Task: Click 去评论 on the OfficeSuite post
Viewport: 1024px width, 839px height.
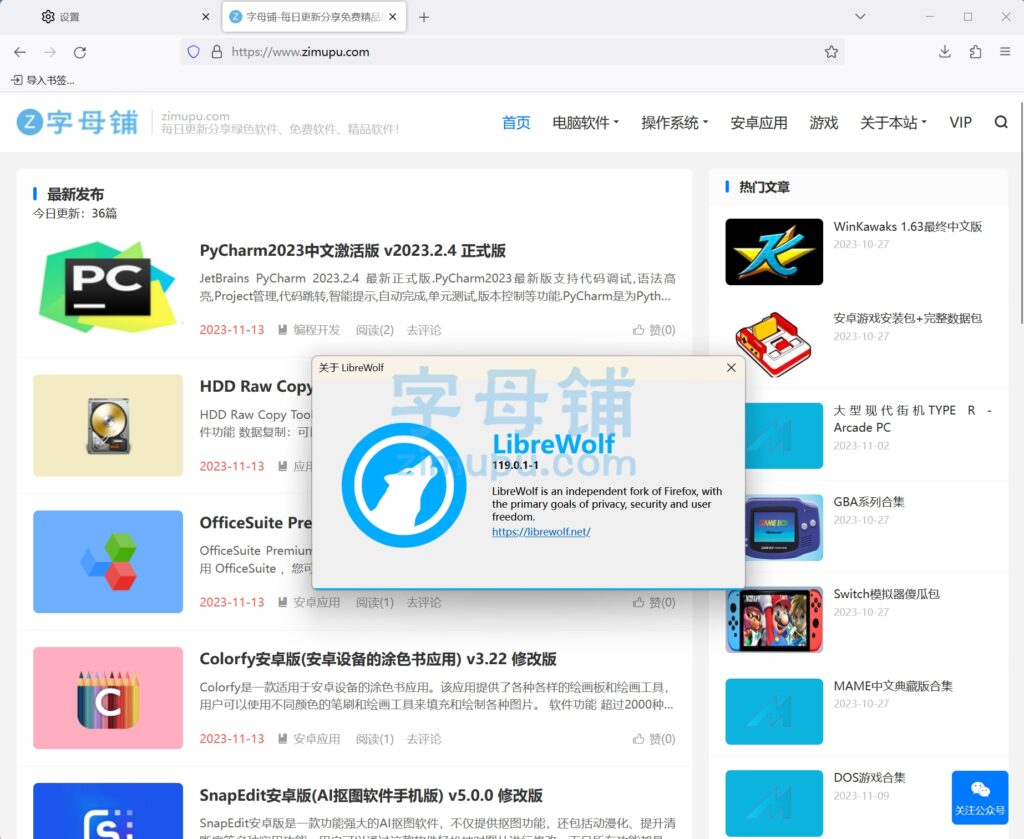Action: click(424, 602)
